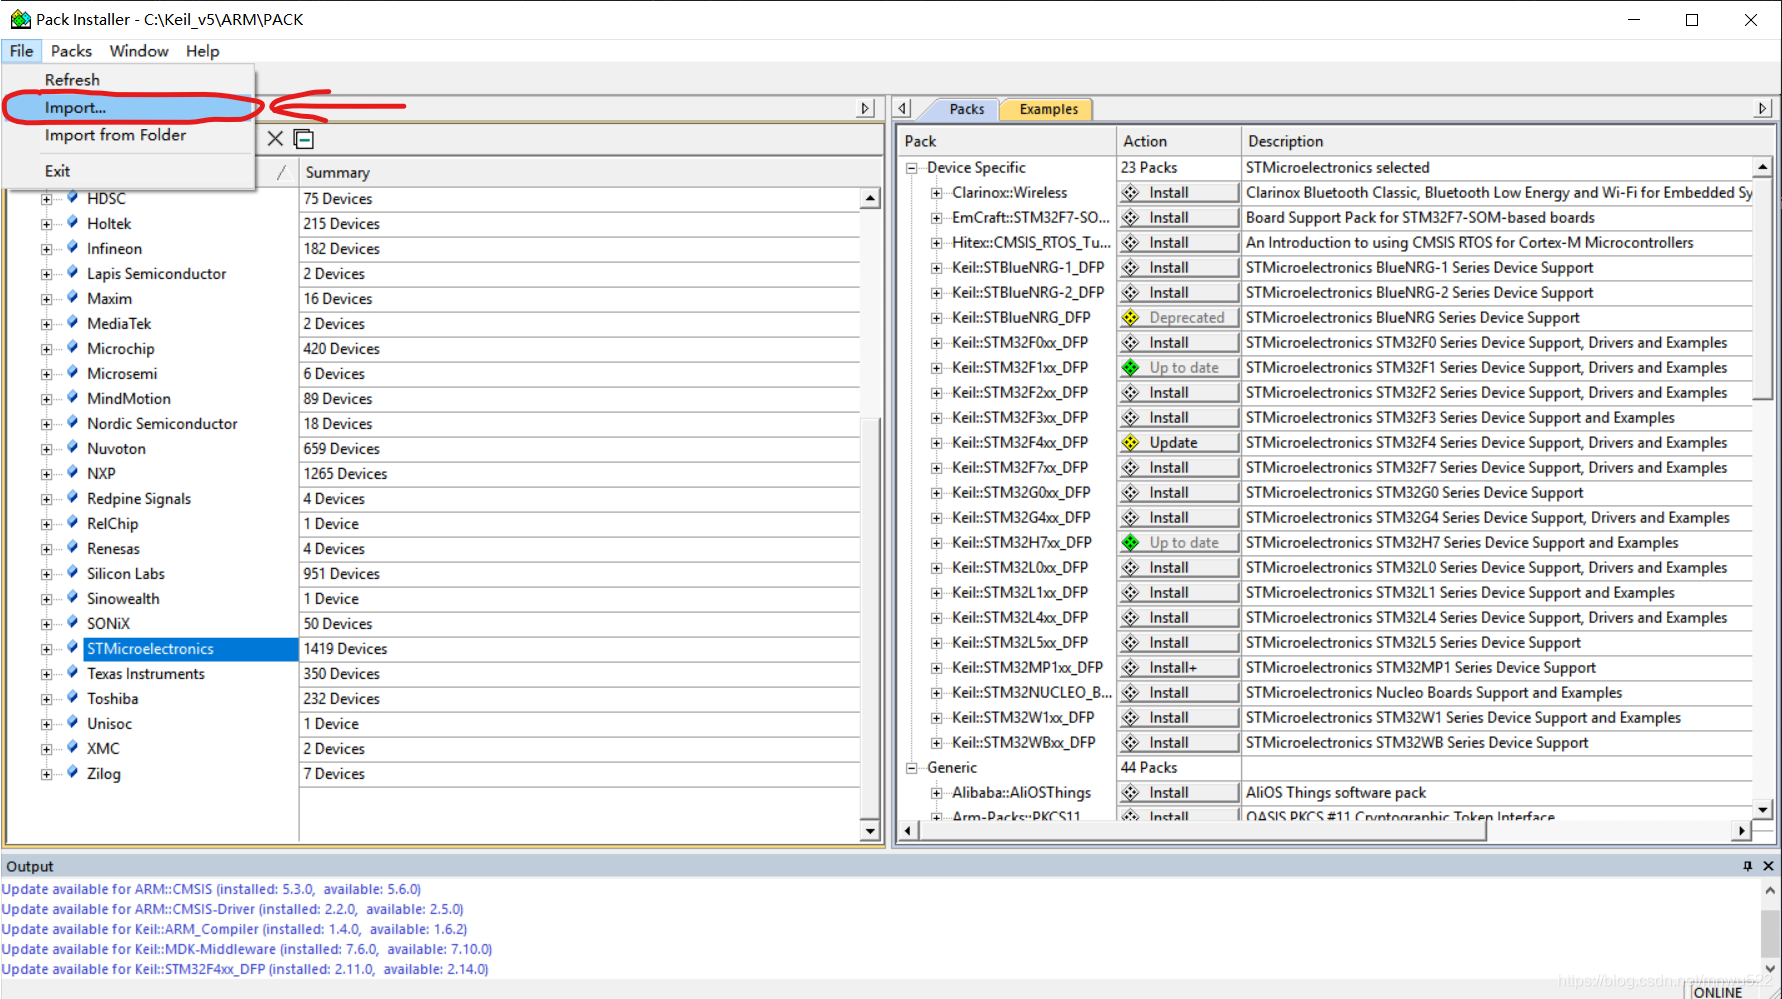Expand the Keil::STM32L4xx_DFP pack node
Viewport: 1782px width, 999px height.
click(936, 618)
